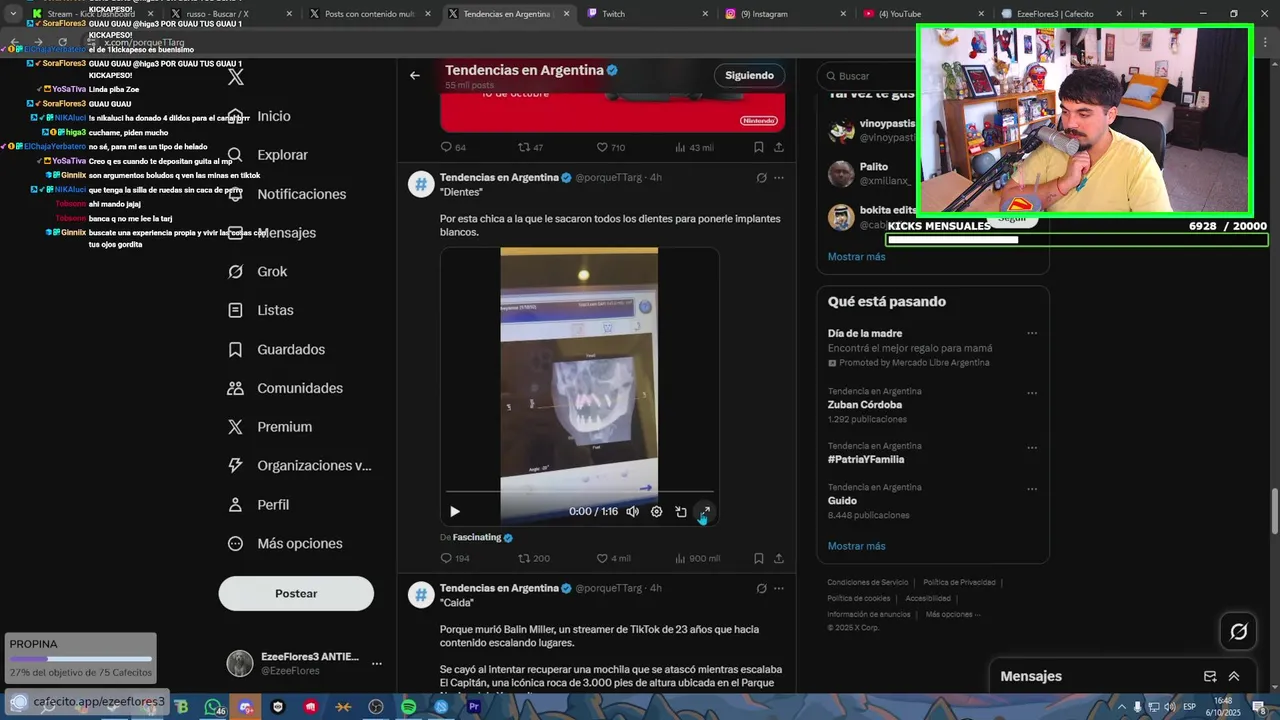Click the picture-in-picture video icon
The image size is (1280, 720).
[x=681, y=511]
